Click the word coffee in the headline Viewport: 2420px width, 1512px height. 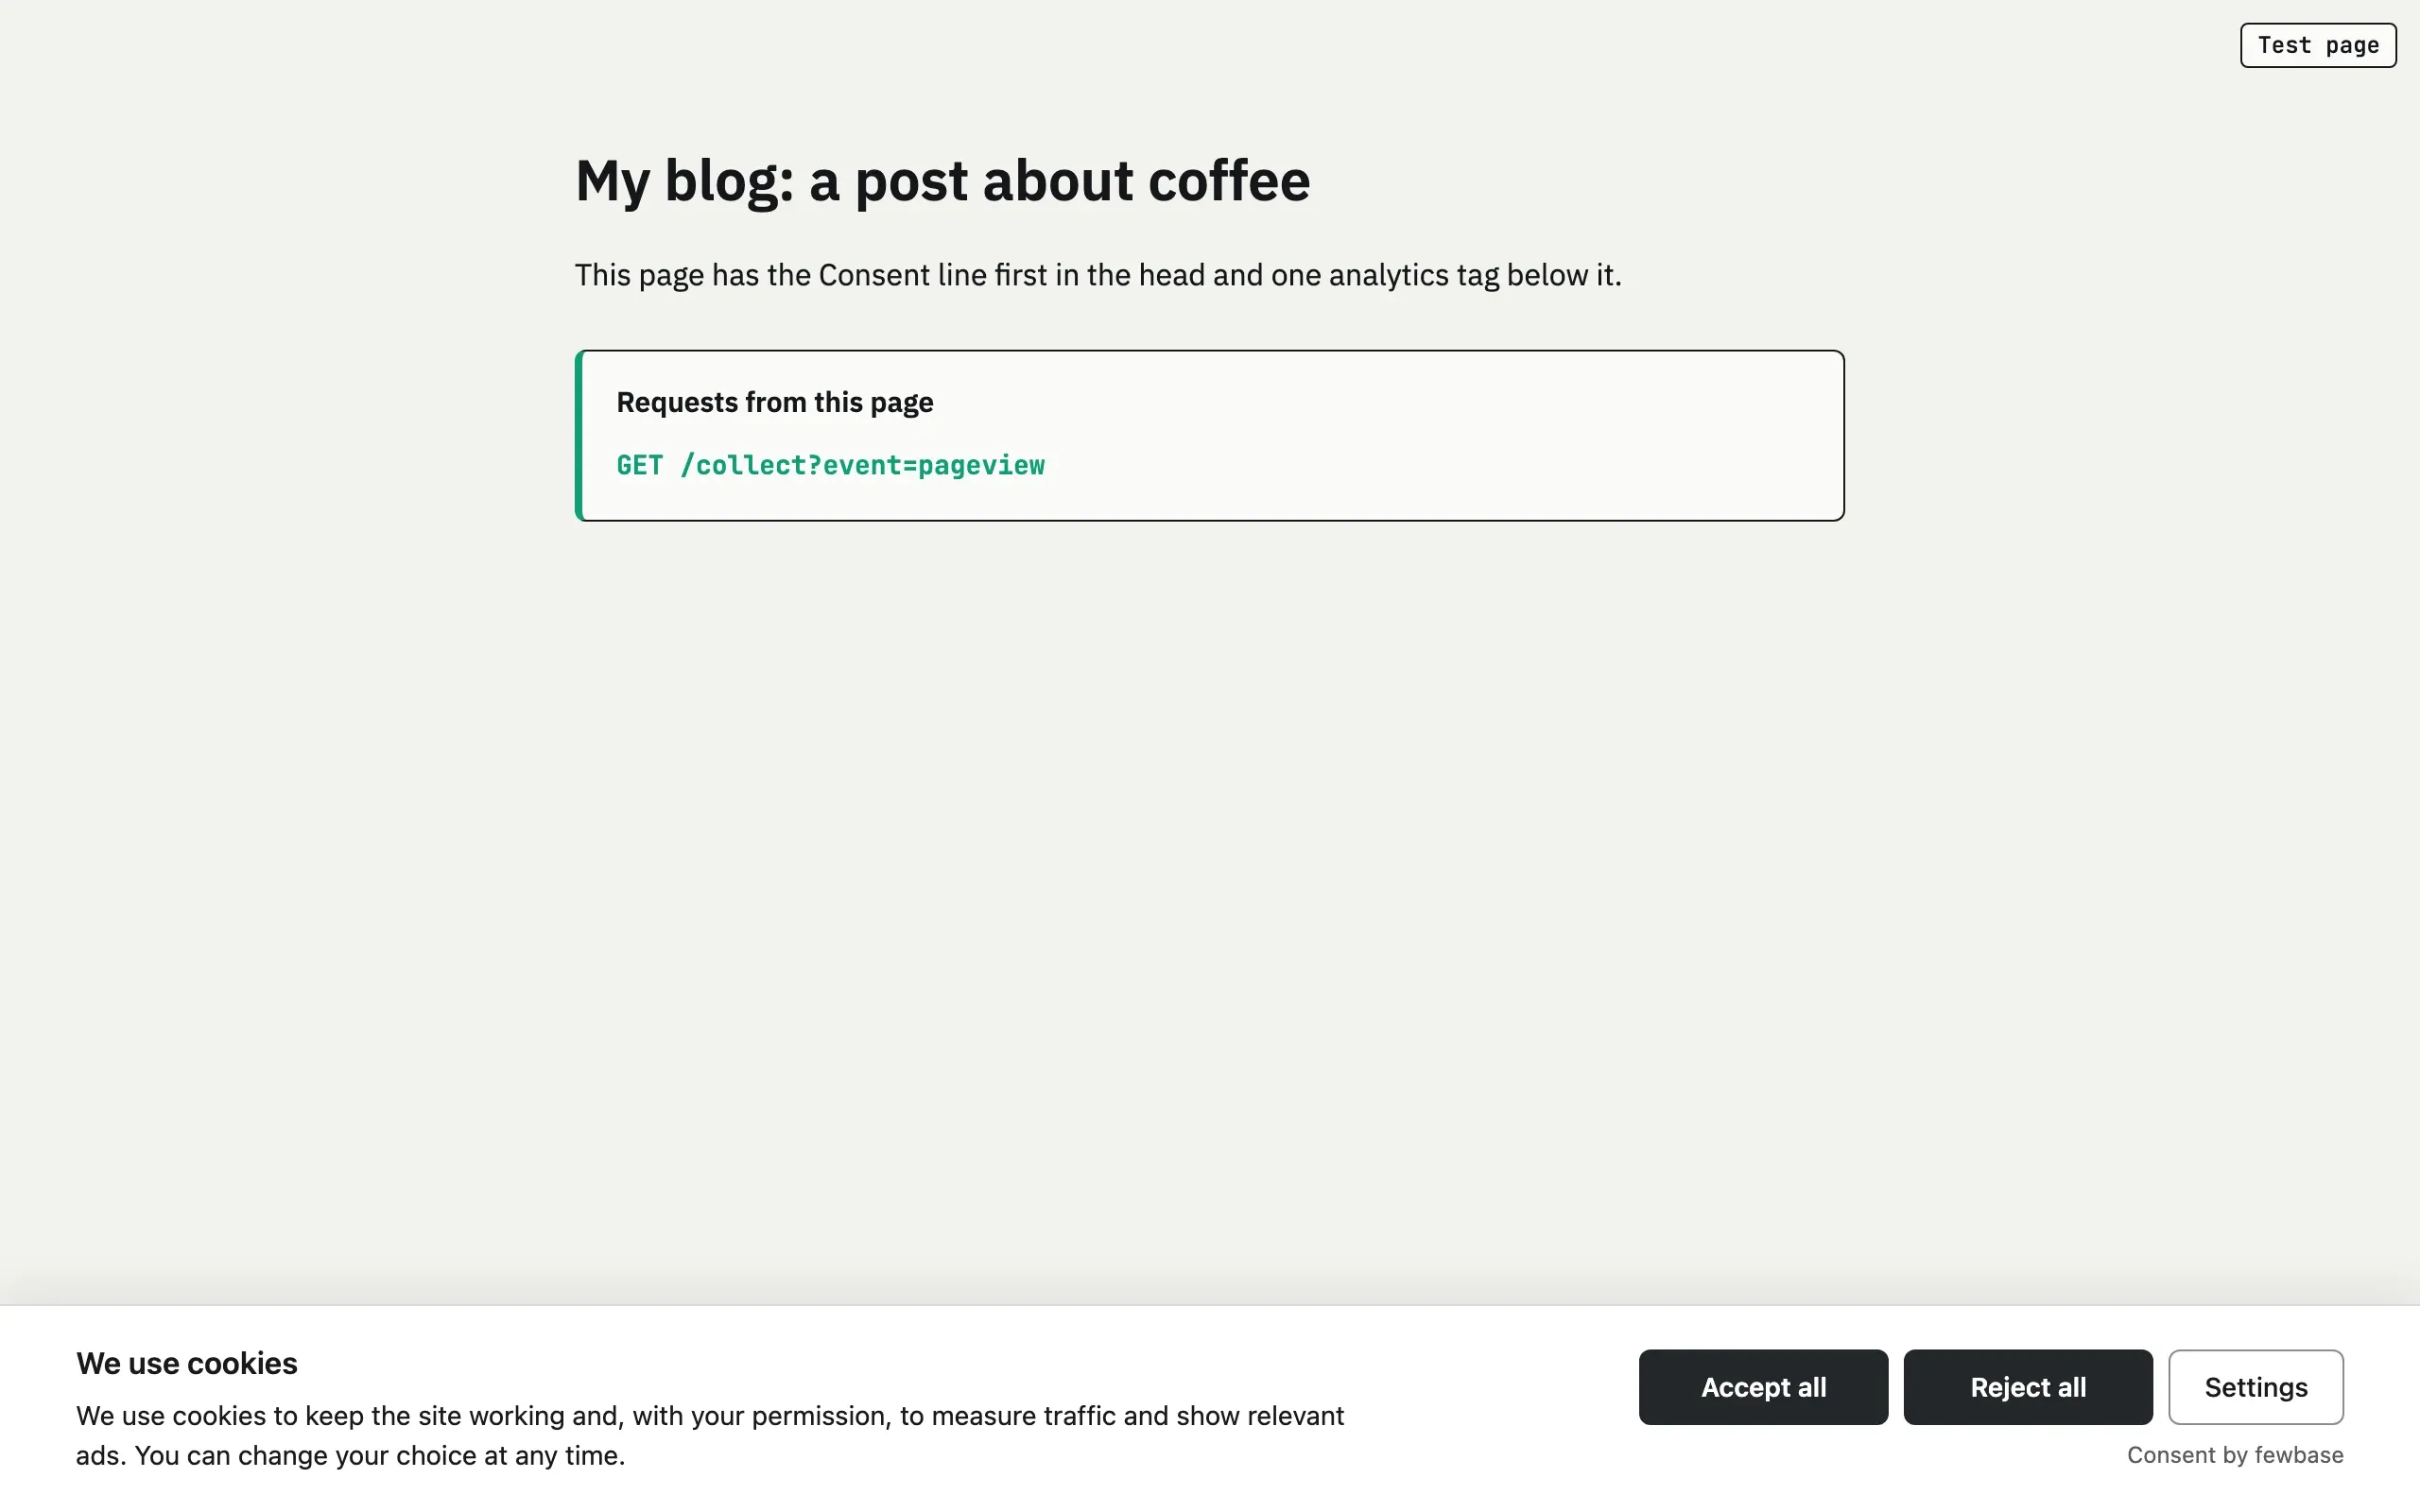[x=1229, y=181]
